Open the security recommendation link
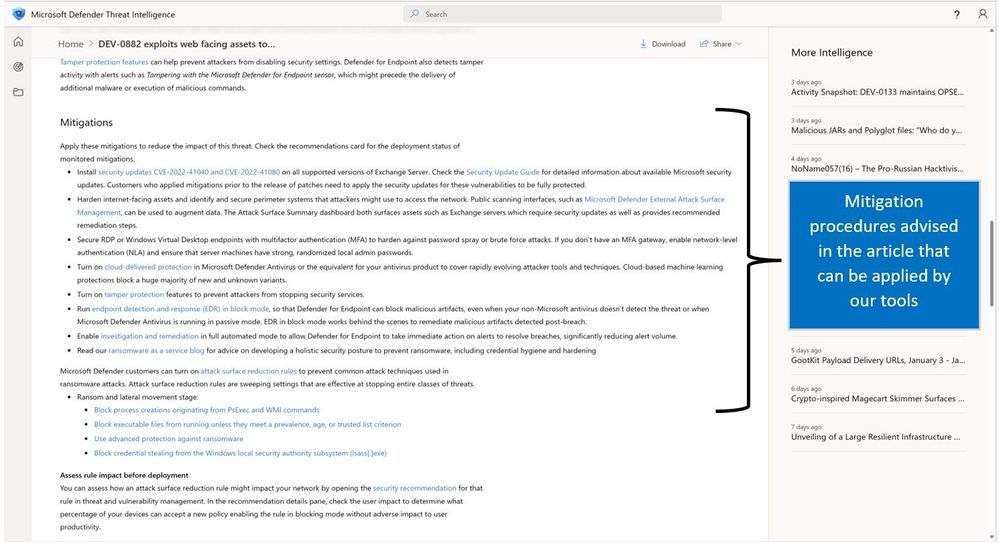 (x=414, y=488)
